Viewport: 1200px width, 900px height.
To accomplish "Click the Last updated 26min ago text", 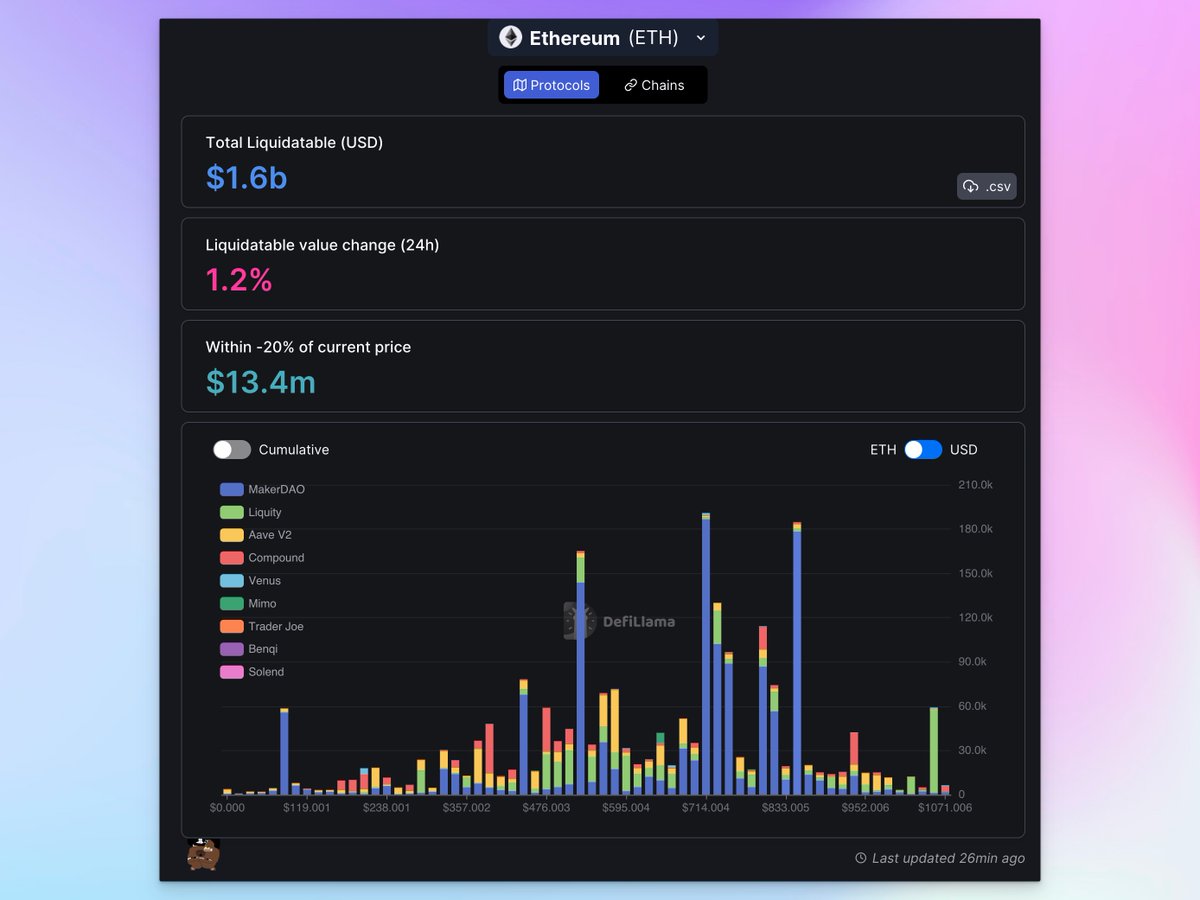I will [x=948, y=858].
